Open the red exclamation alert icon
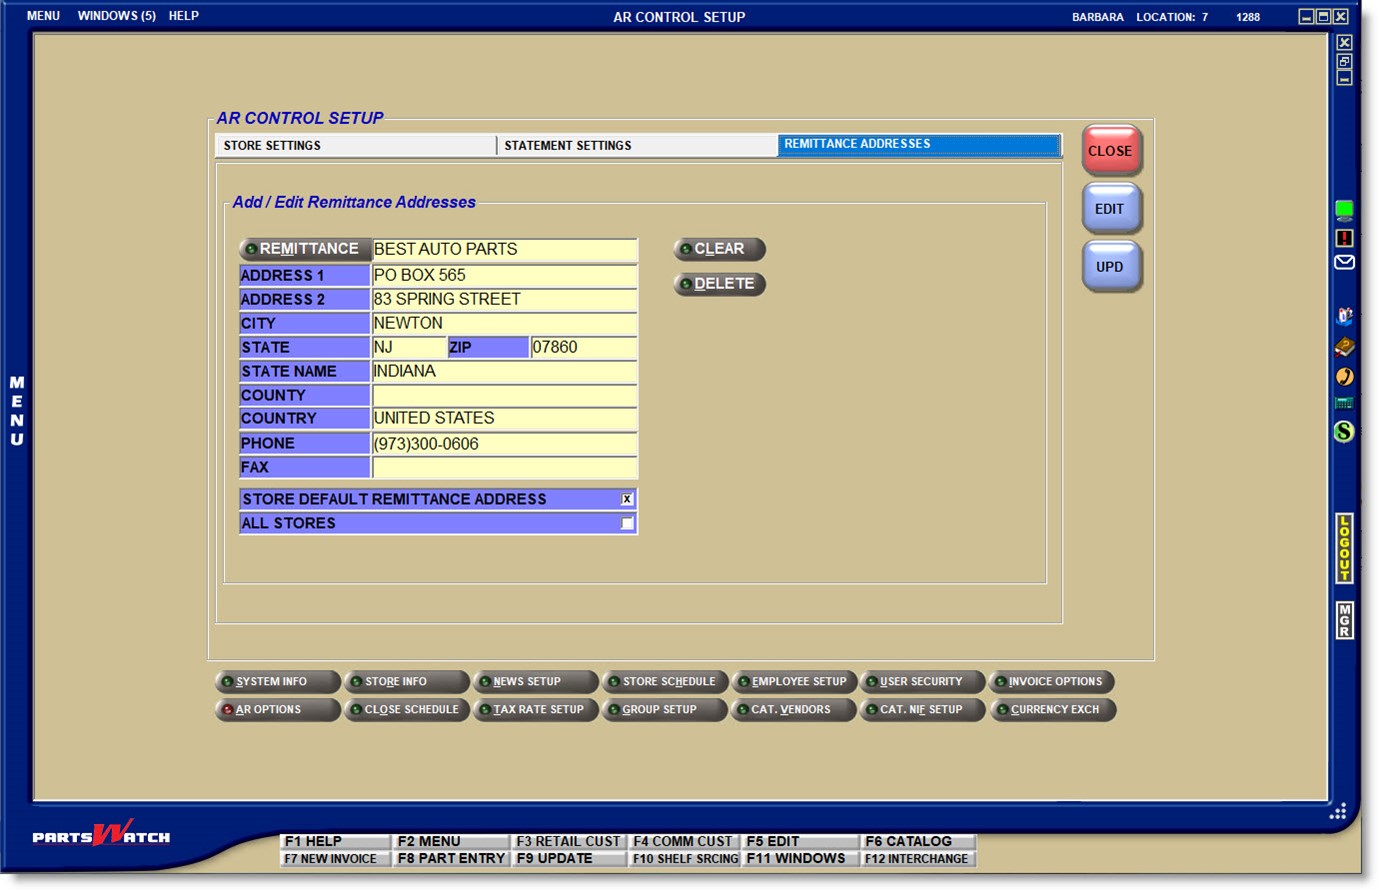The width and height of the screenshot is (1378, 890). [x=1344, y=238]
